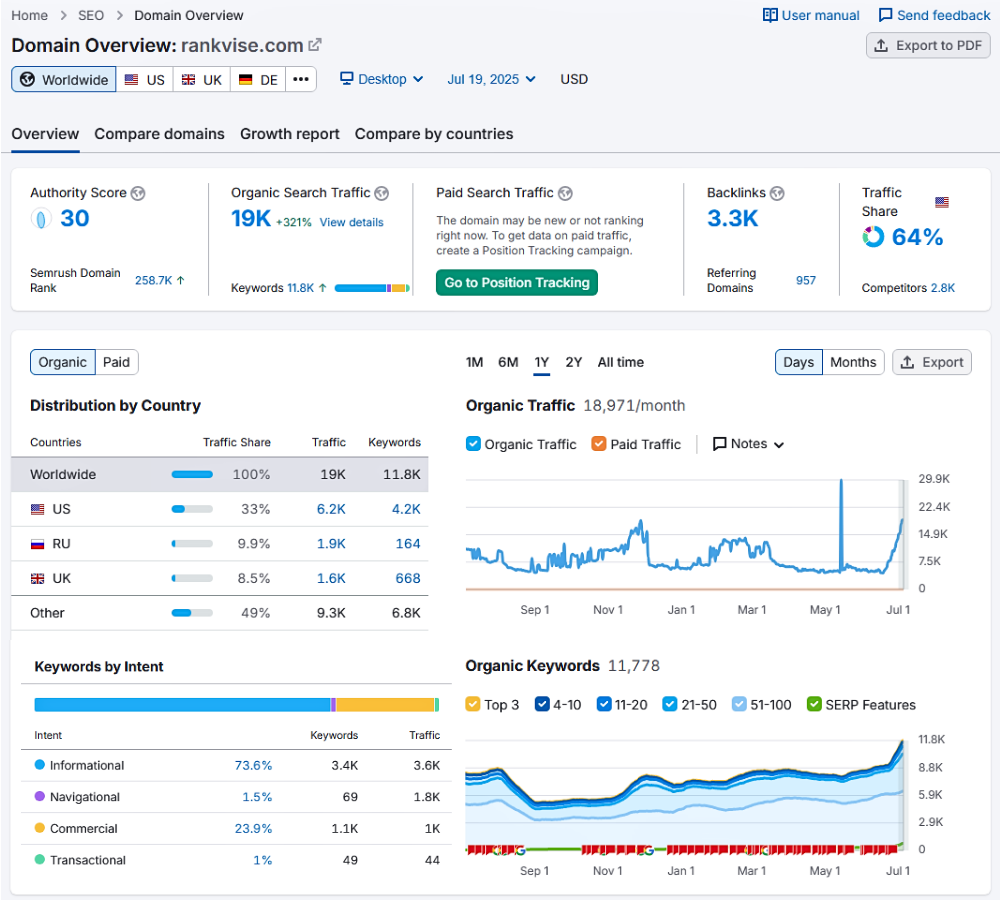The height and width of the screenshot is (900, 1000).
Task: Select the DE country database button
Action: tap(258, 80)
